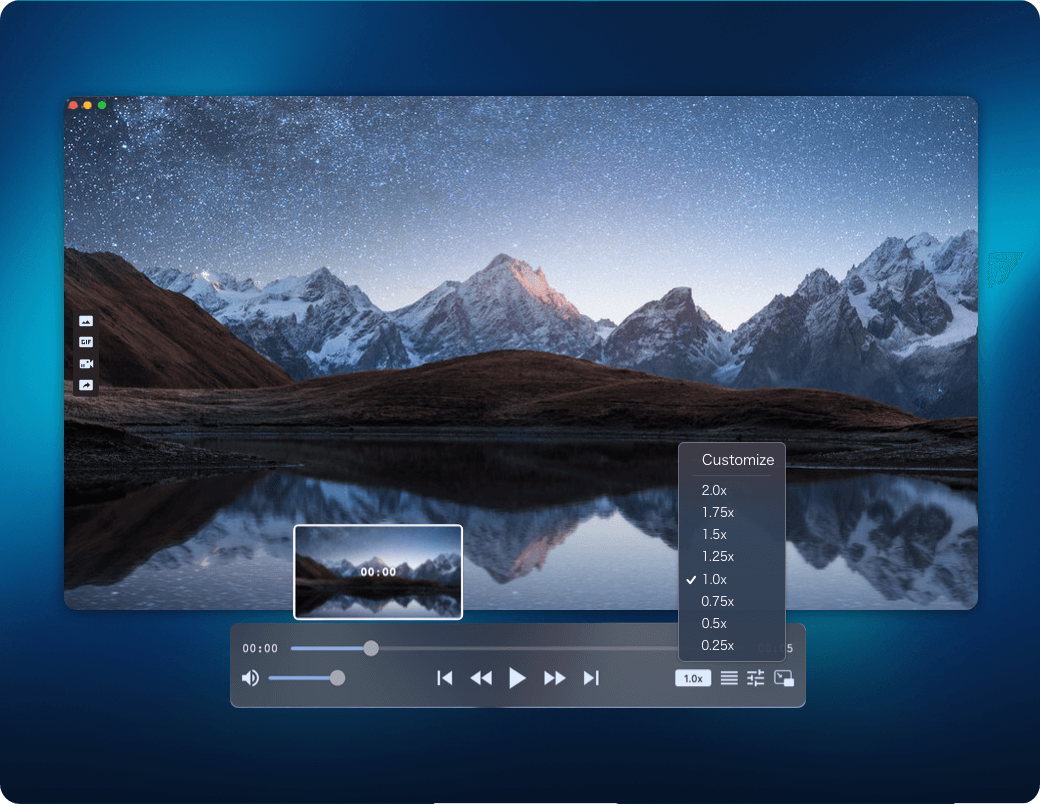1040x804 pixels.
Task: Toggle the 1.0x speed dropdown button
Action: coord(693,678)
